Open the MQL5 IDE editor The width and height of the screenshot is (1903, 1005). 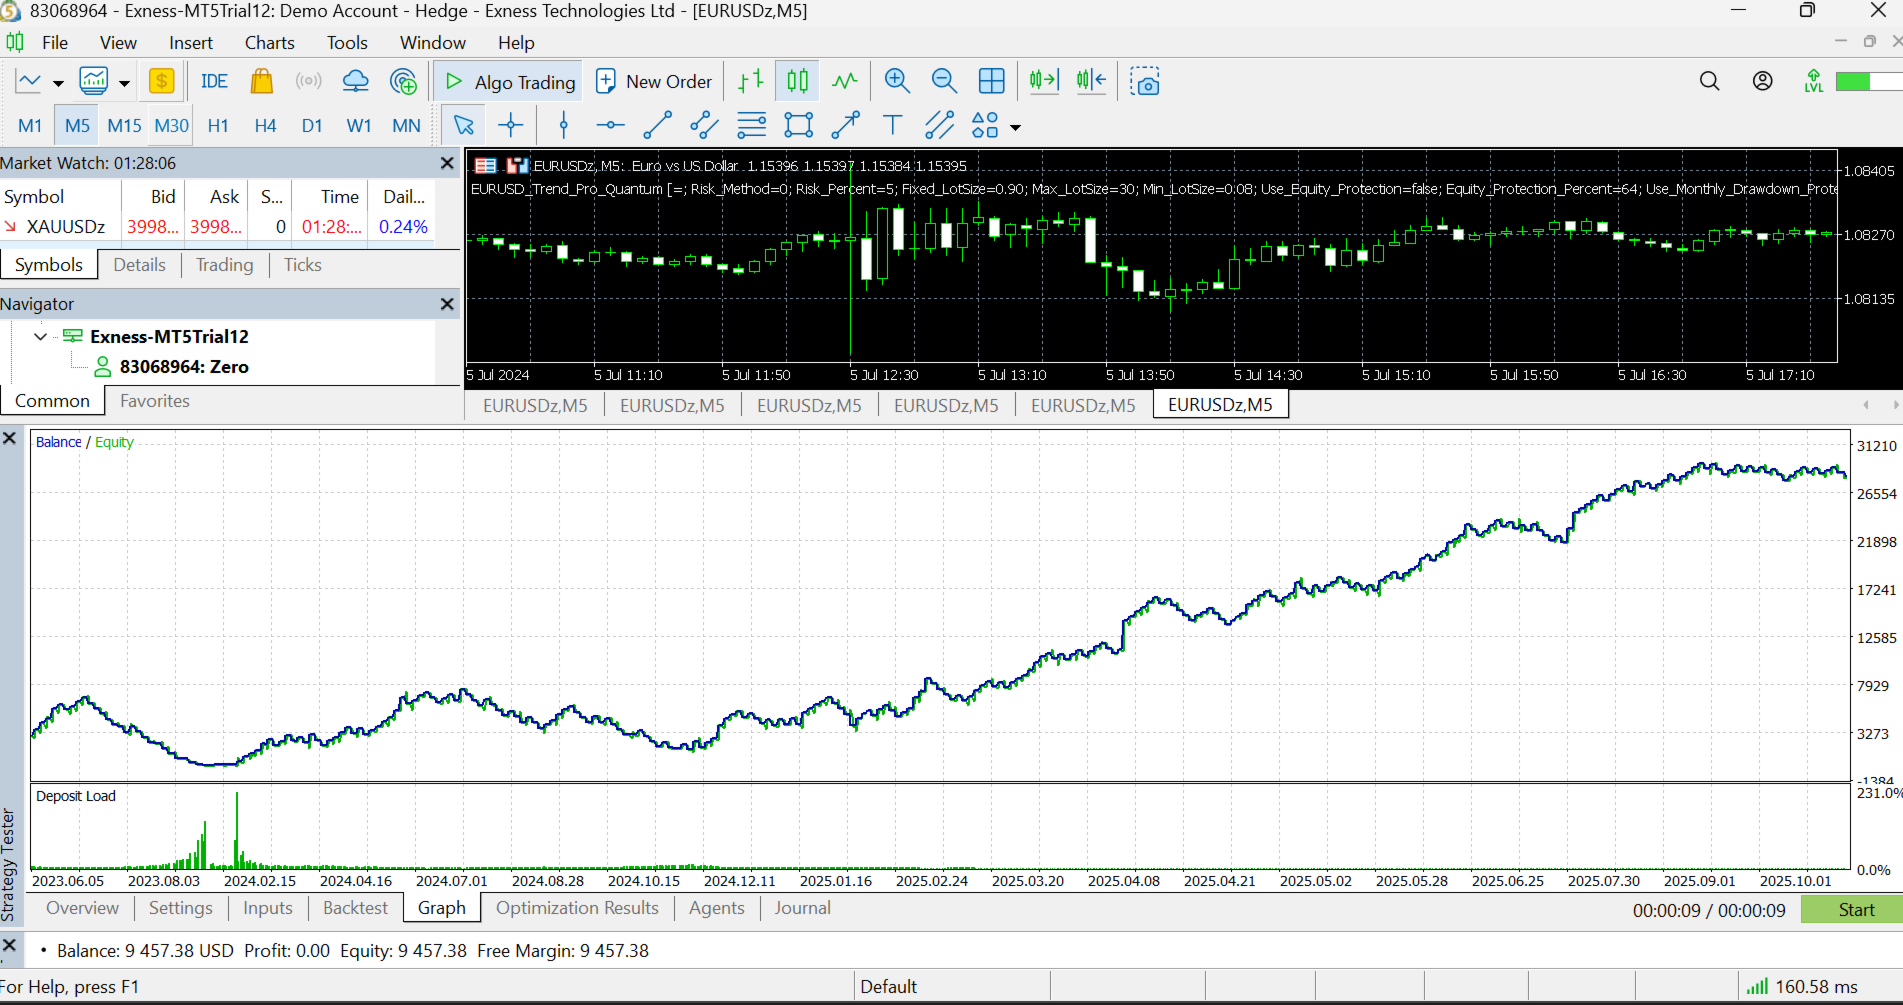click(x=214, y=81)
